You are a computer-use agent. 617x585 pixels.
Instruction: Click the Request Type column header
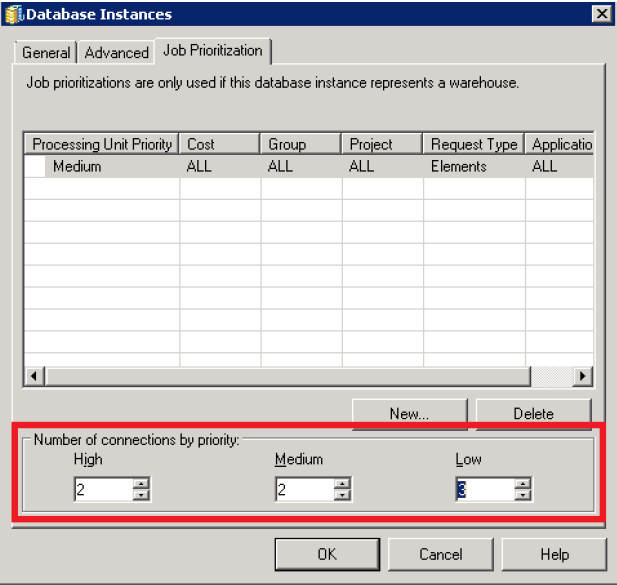coord(474,144)
